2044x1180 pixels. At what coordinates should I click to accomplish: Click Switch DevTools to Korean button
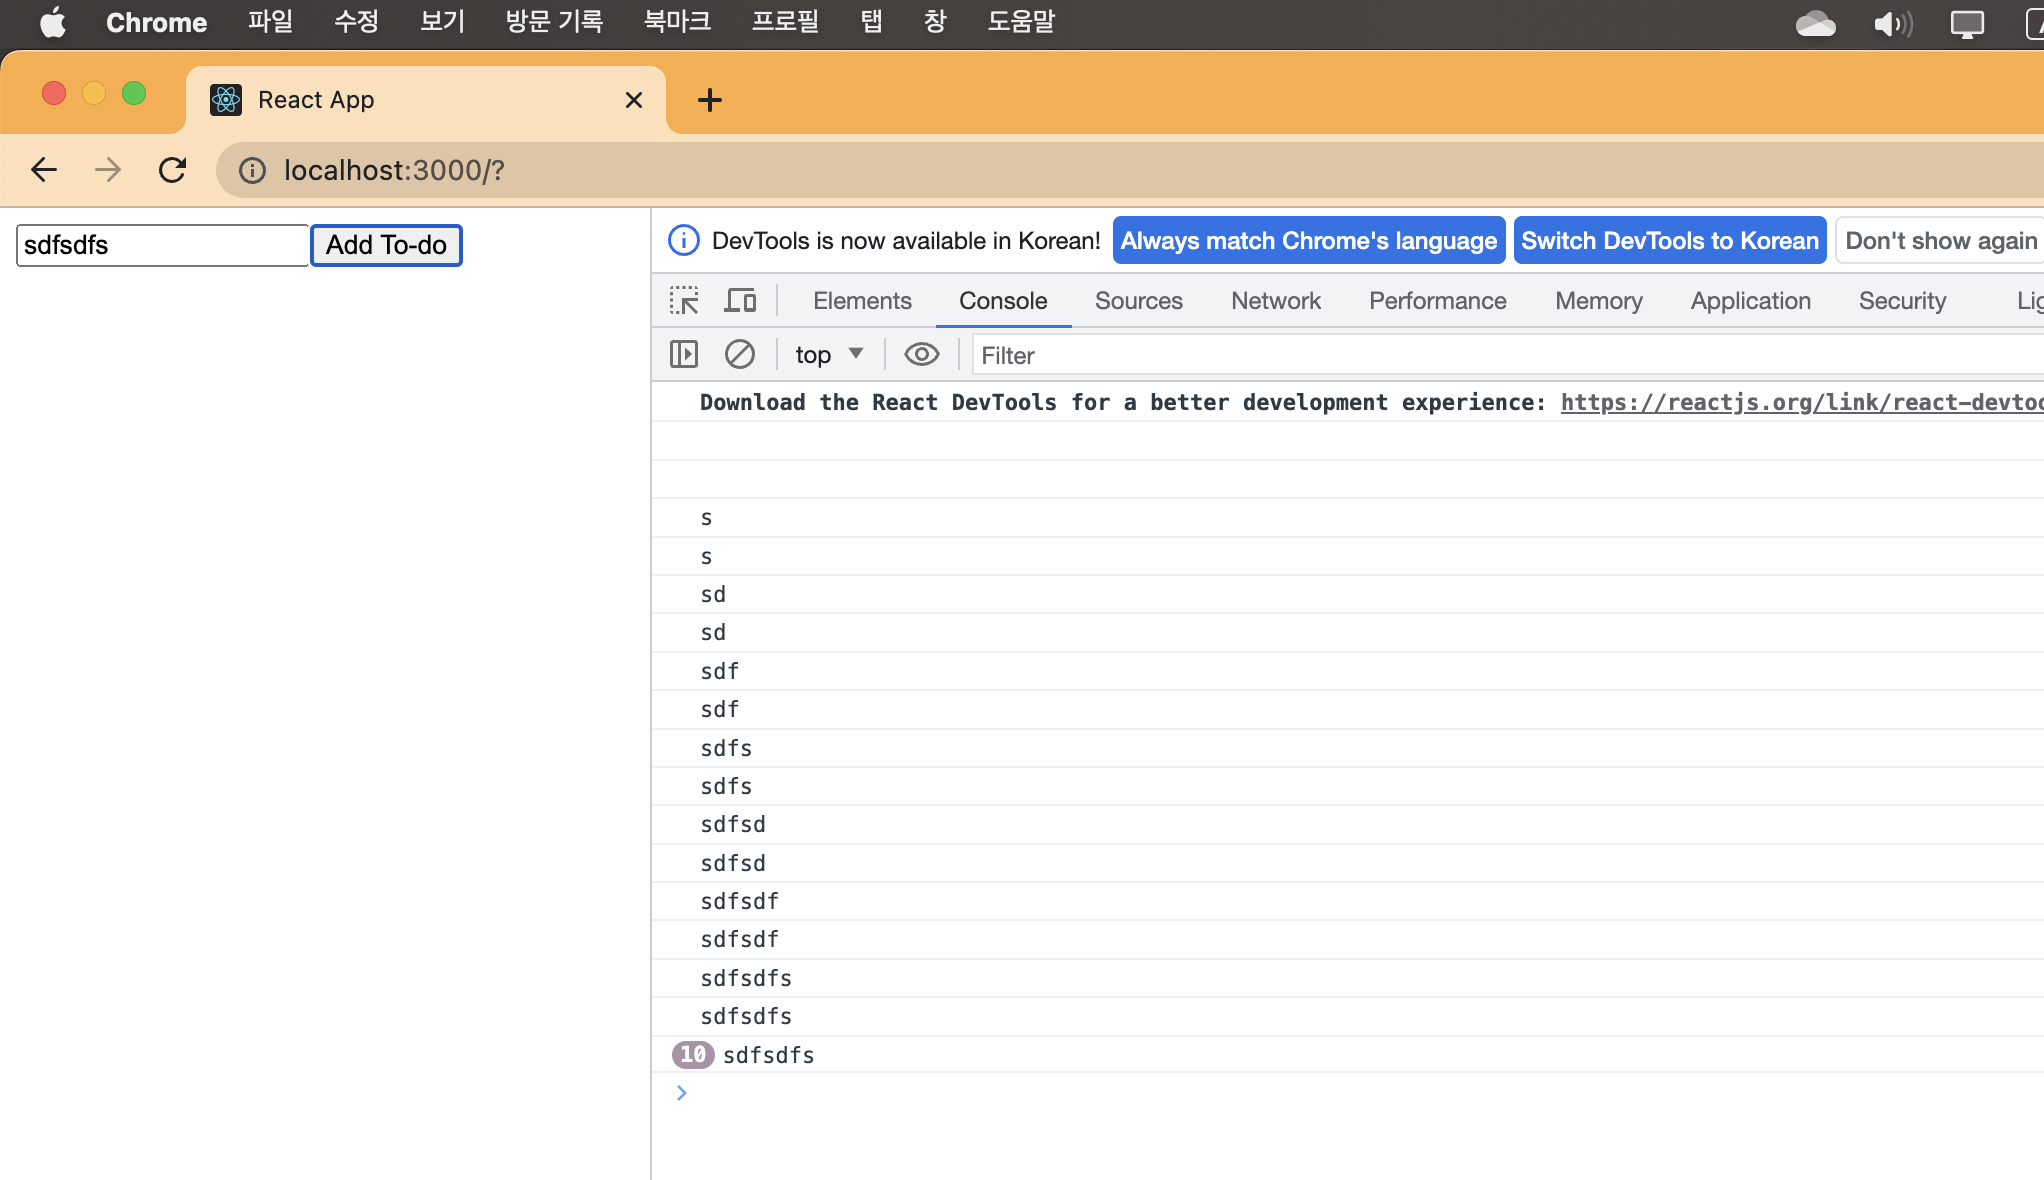(1669, 241)
